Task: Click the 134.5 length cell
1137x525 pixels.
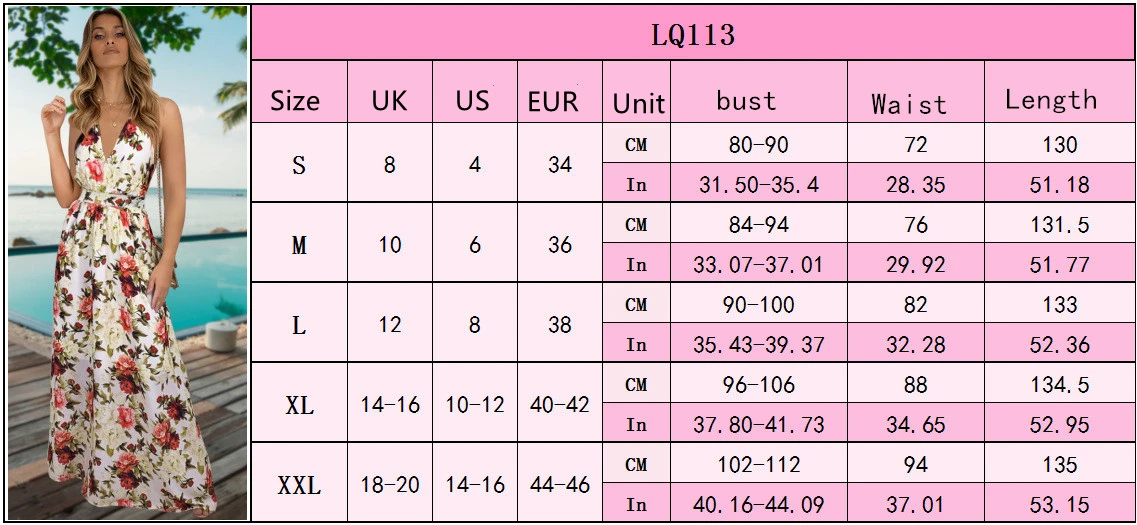Action: (x=1059, y=385)
